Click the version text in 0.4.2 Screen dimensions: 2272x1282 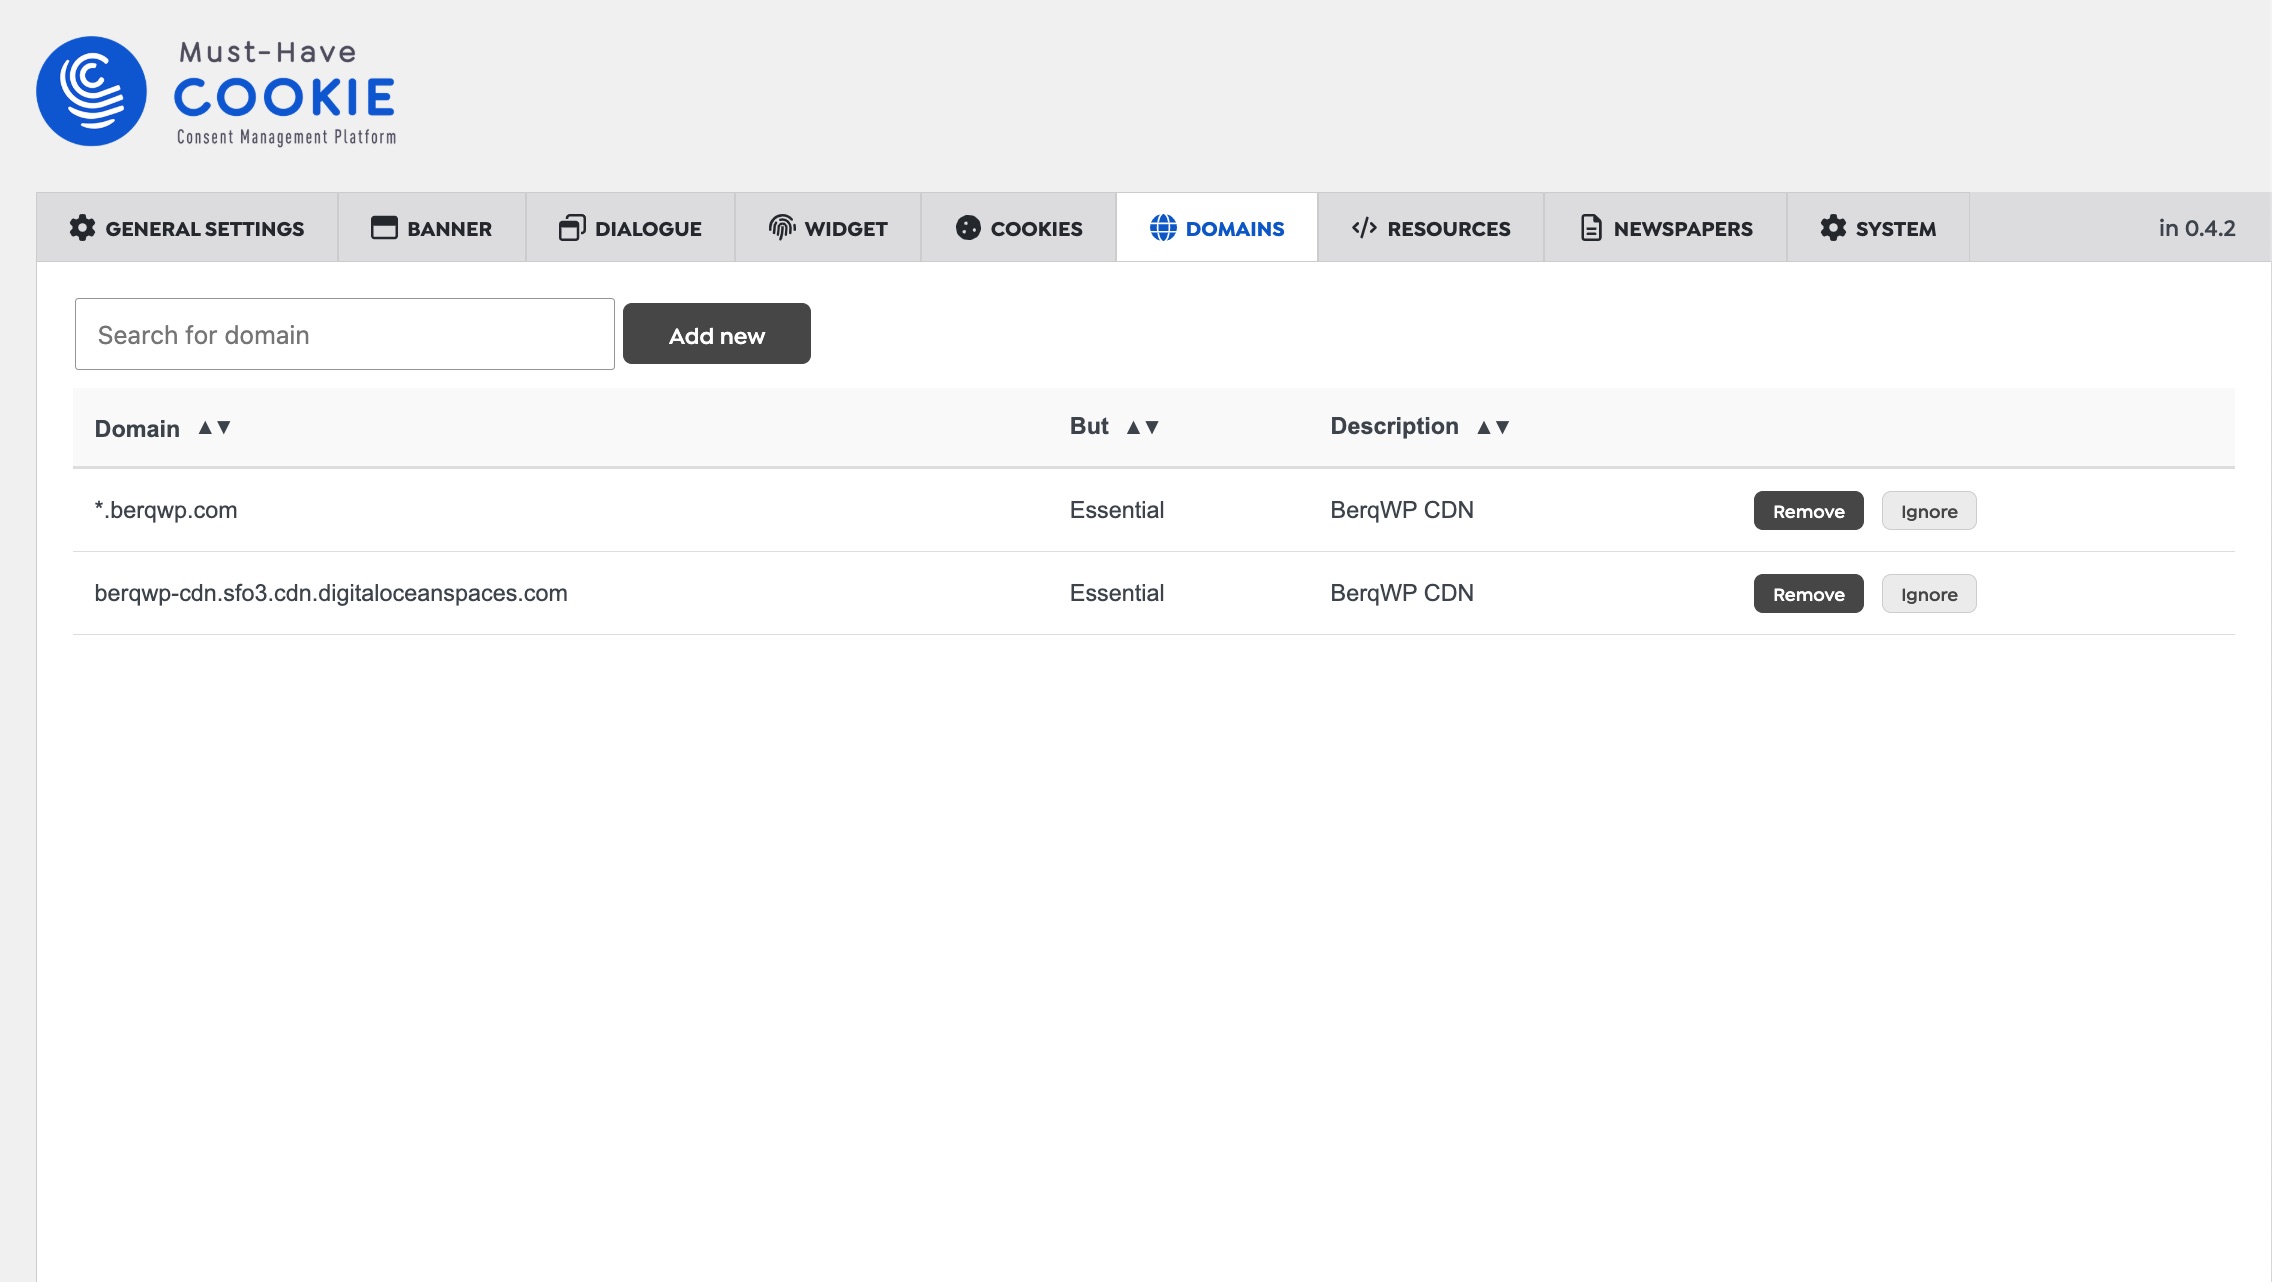pos(2197,228)
